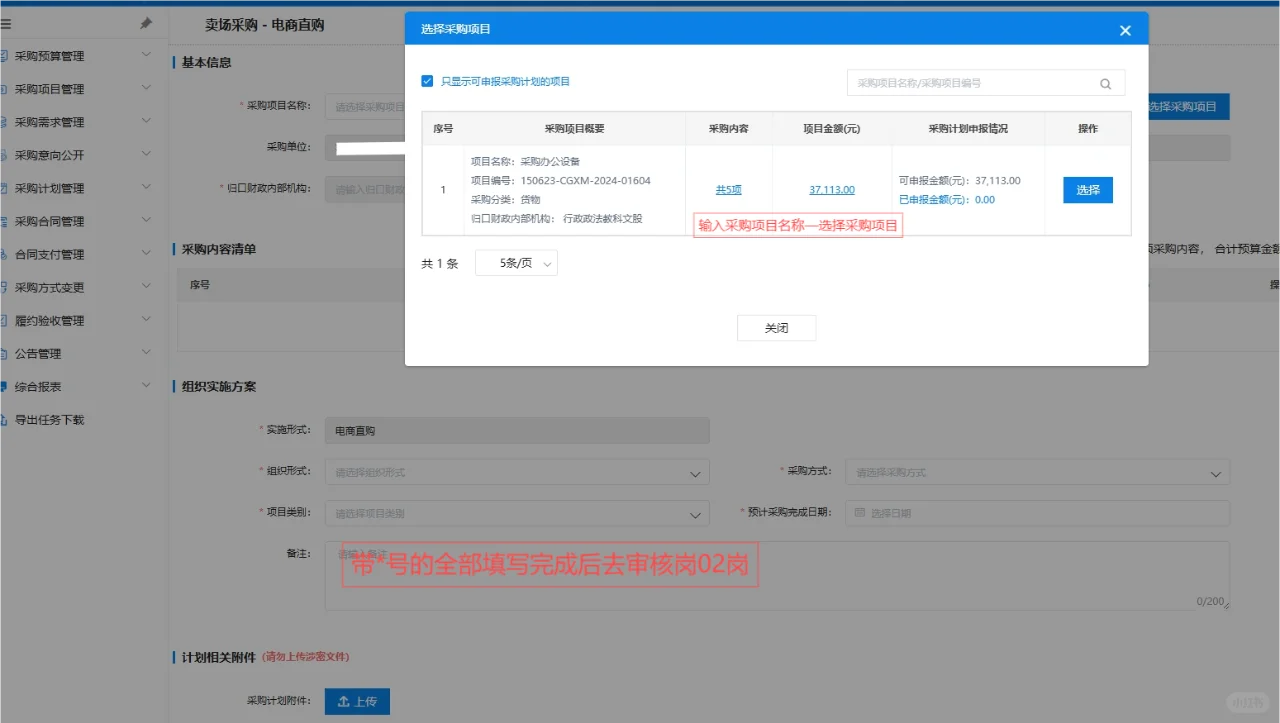
Task: Expand the 采购预算管理 chevron
Action: pyautogui.click(x=146, y=55)
